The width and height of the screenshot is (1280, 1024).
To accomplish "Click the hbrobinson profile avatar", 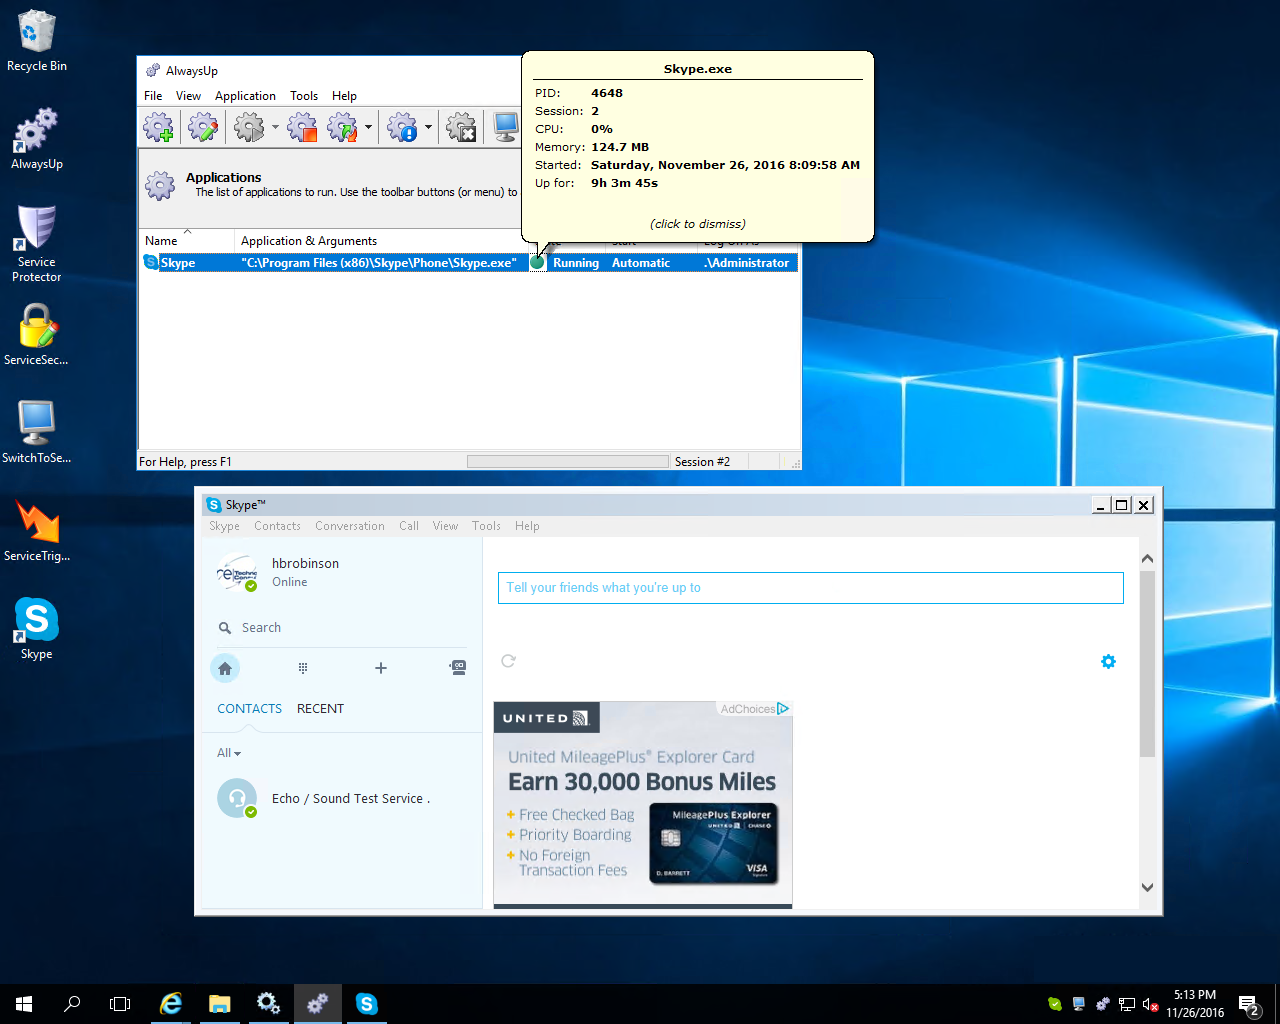I will tap(237, 573).
